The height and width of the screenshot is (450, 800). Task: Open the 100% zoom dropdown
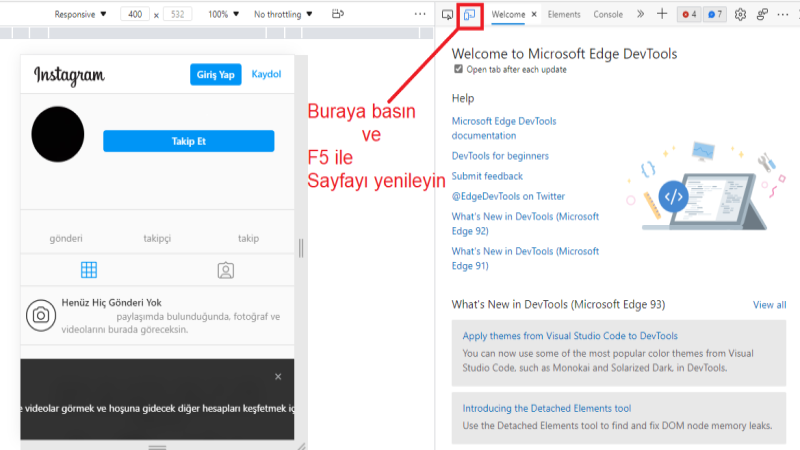(223, 14)
